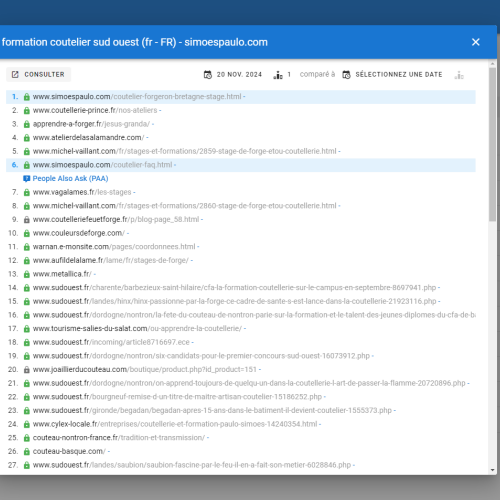The height and width of the screenshot is (500, 500).
Task: Click green padlock icon beside tourisme-salies-du-salat.com
Action: pyautogui.click(x=27, y=329)
